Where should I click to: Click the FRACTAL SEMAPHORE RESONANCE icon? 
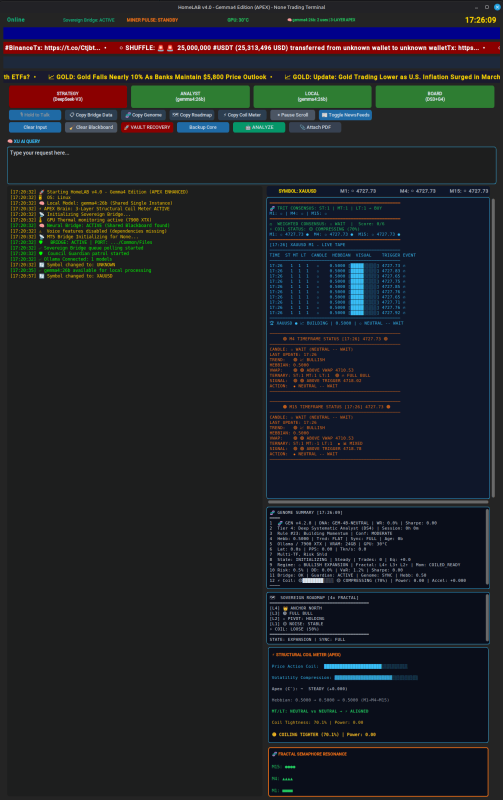(x=274, y=754)
